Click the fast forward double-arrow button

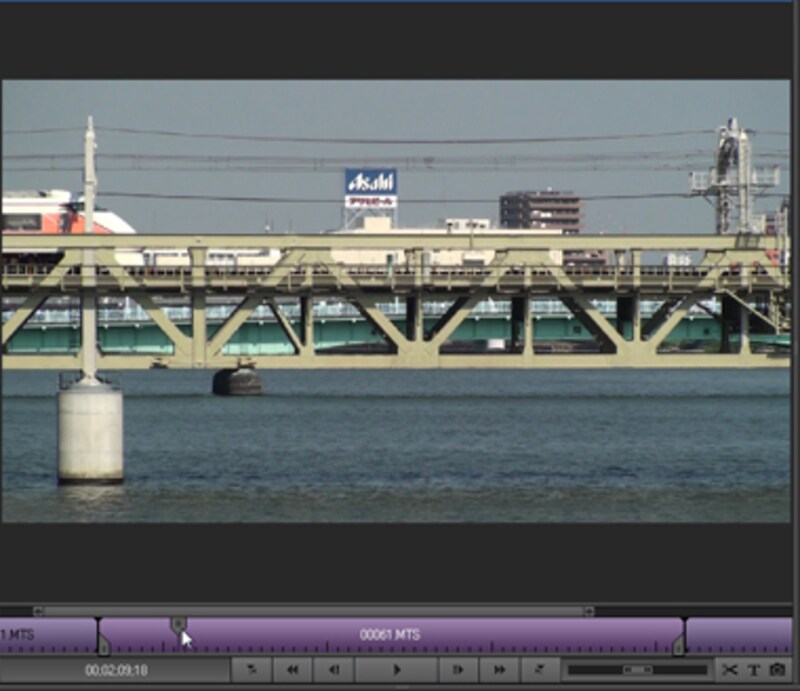point(499,670)
